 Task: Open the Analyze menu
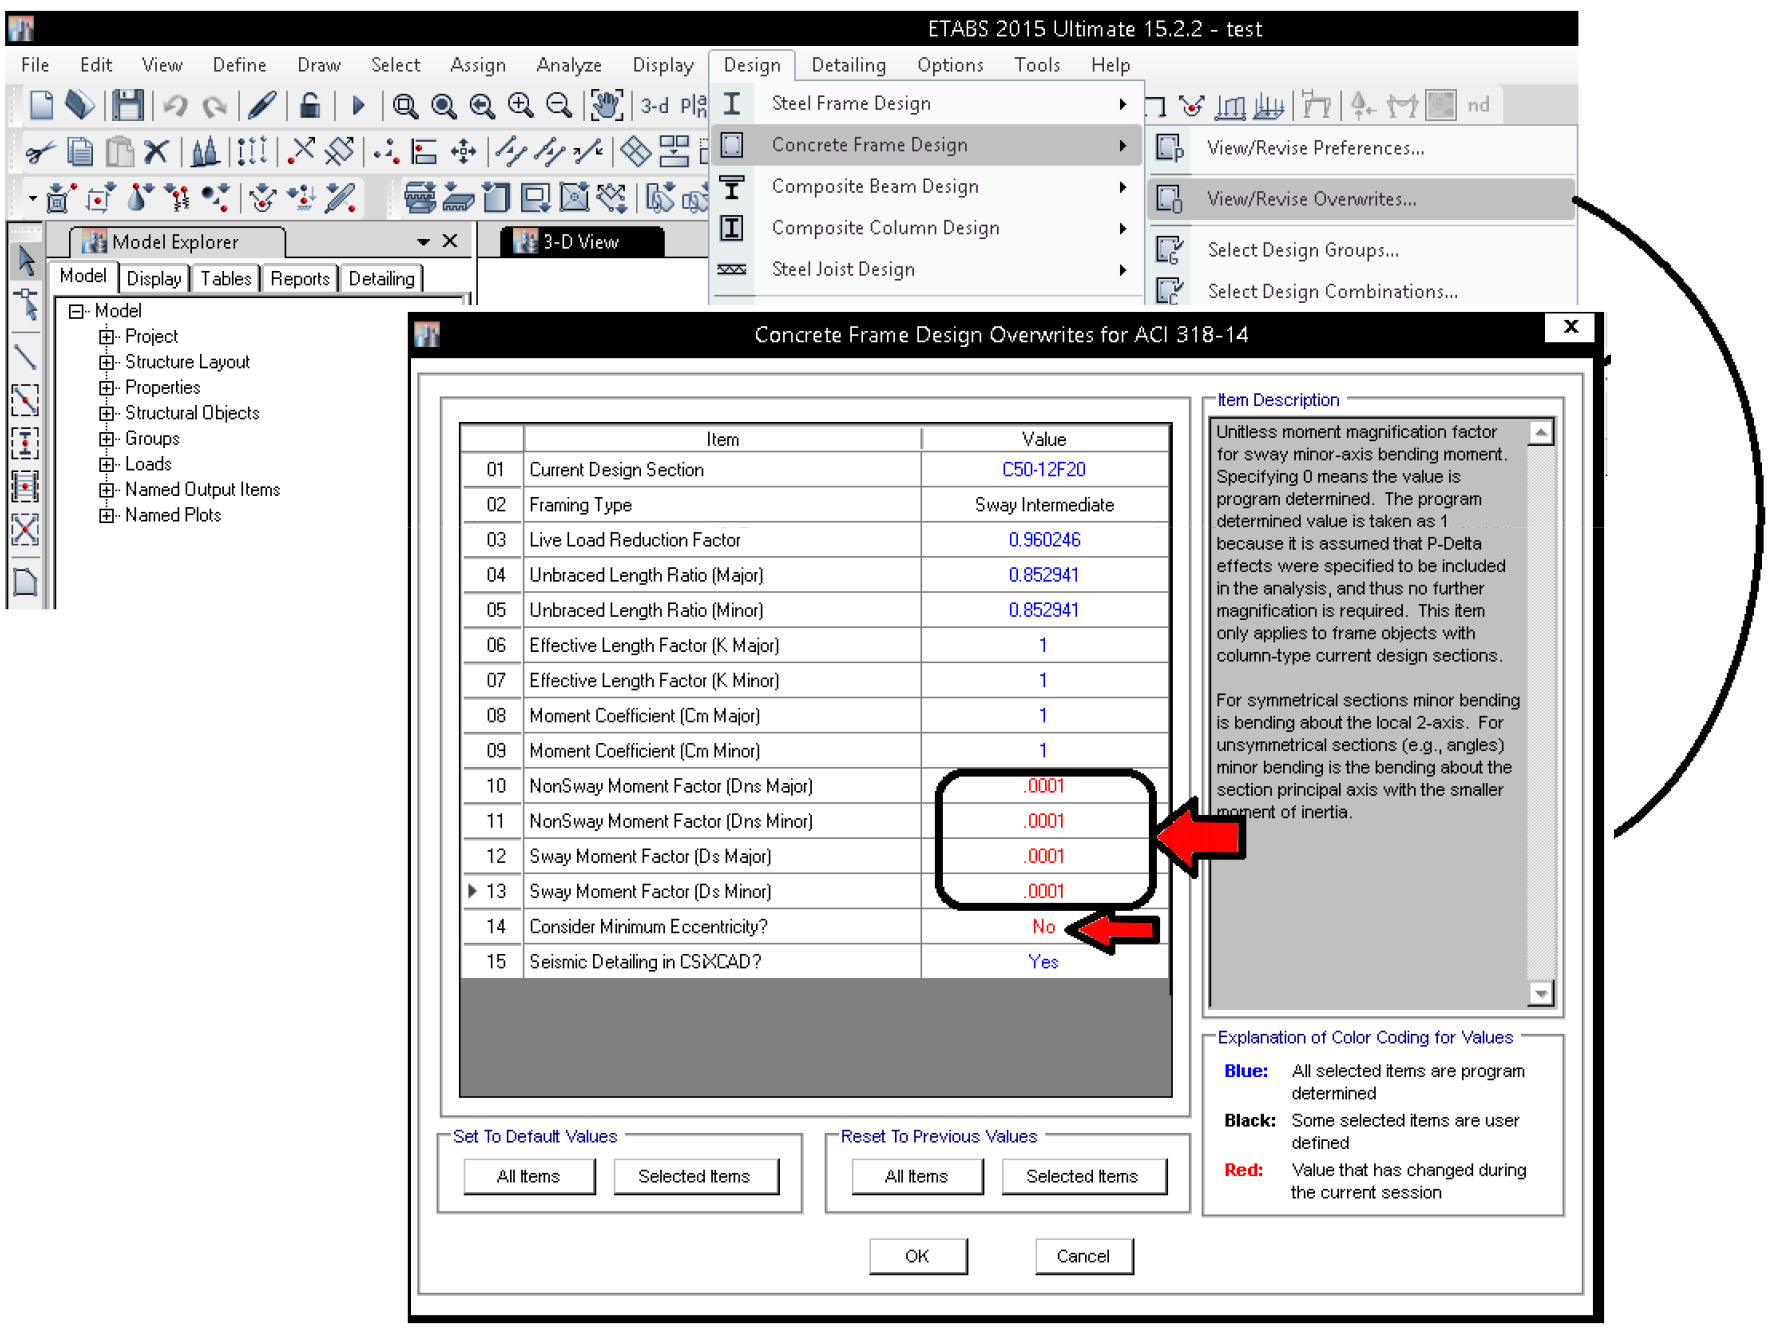[x=569, y=65]
